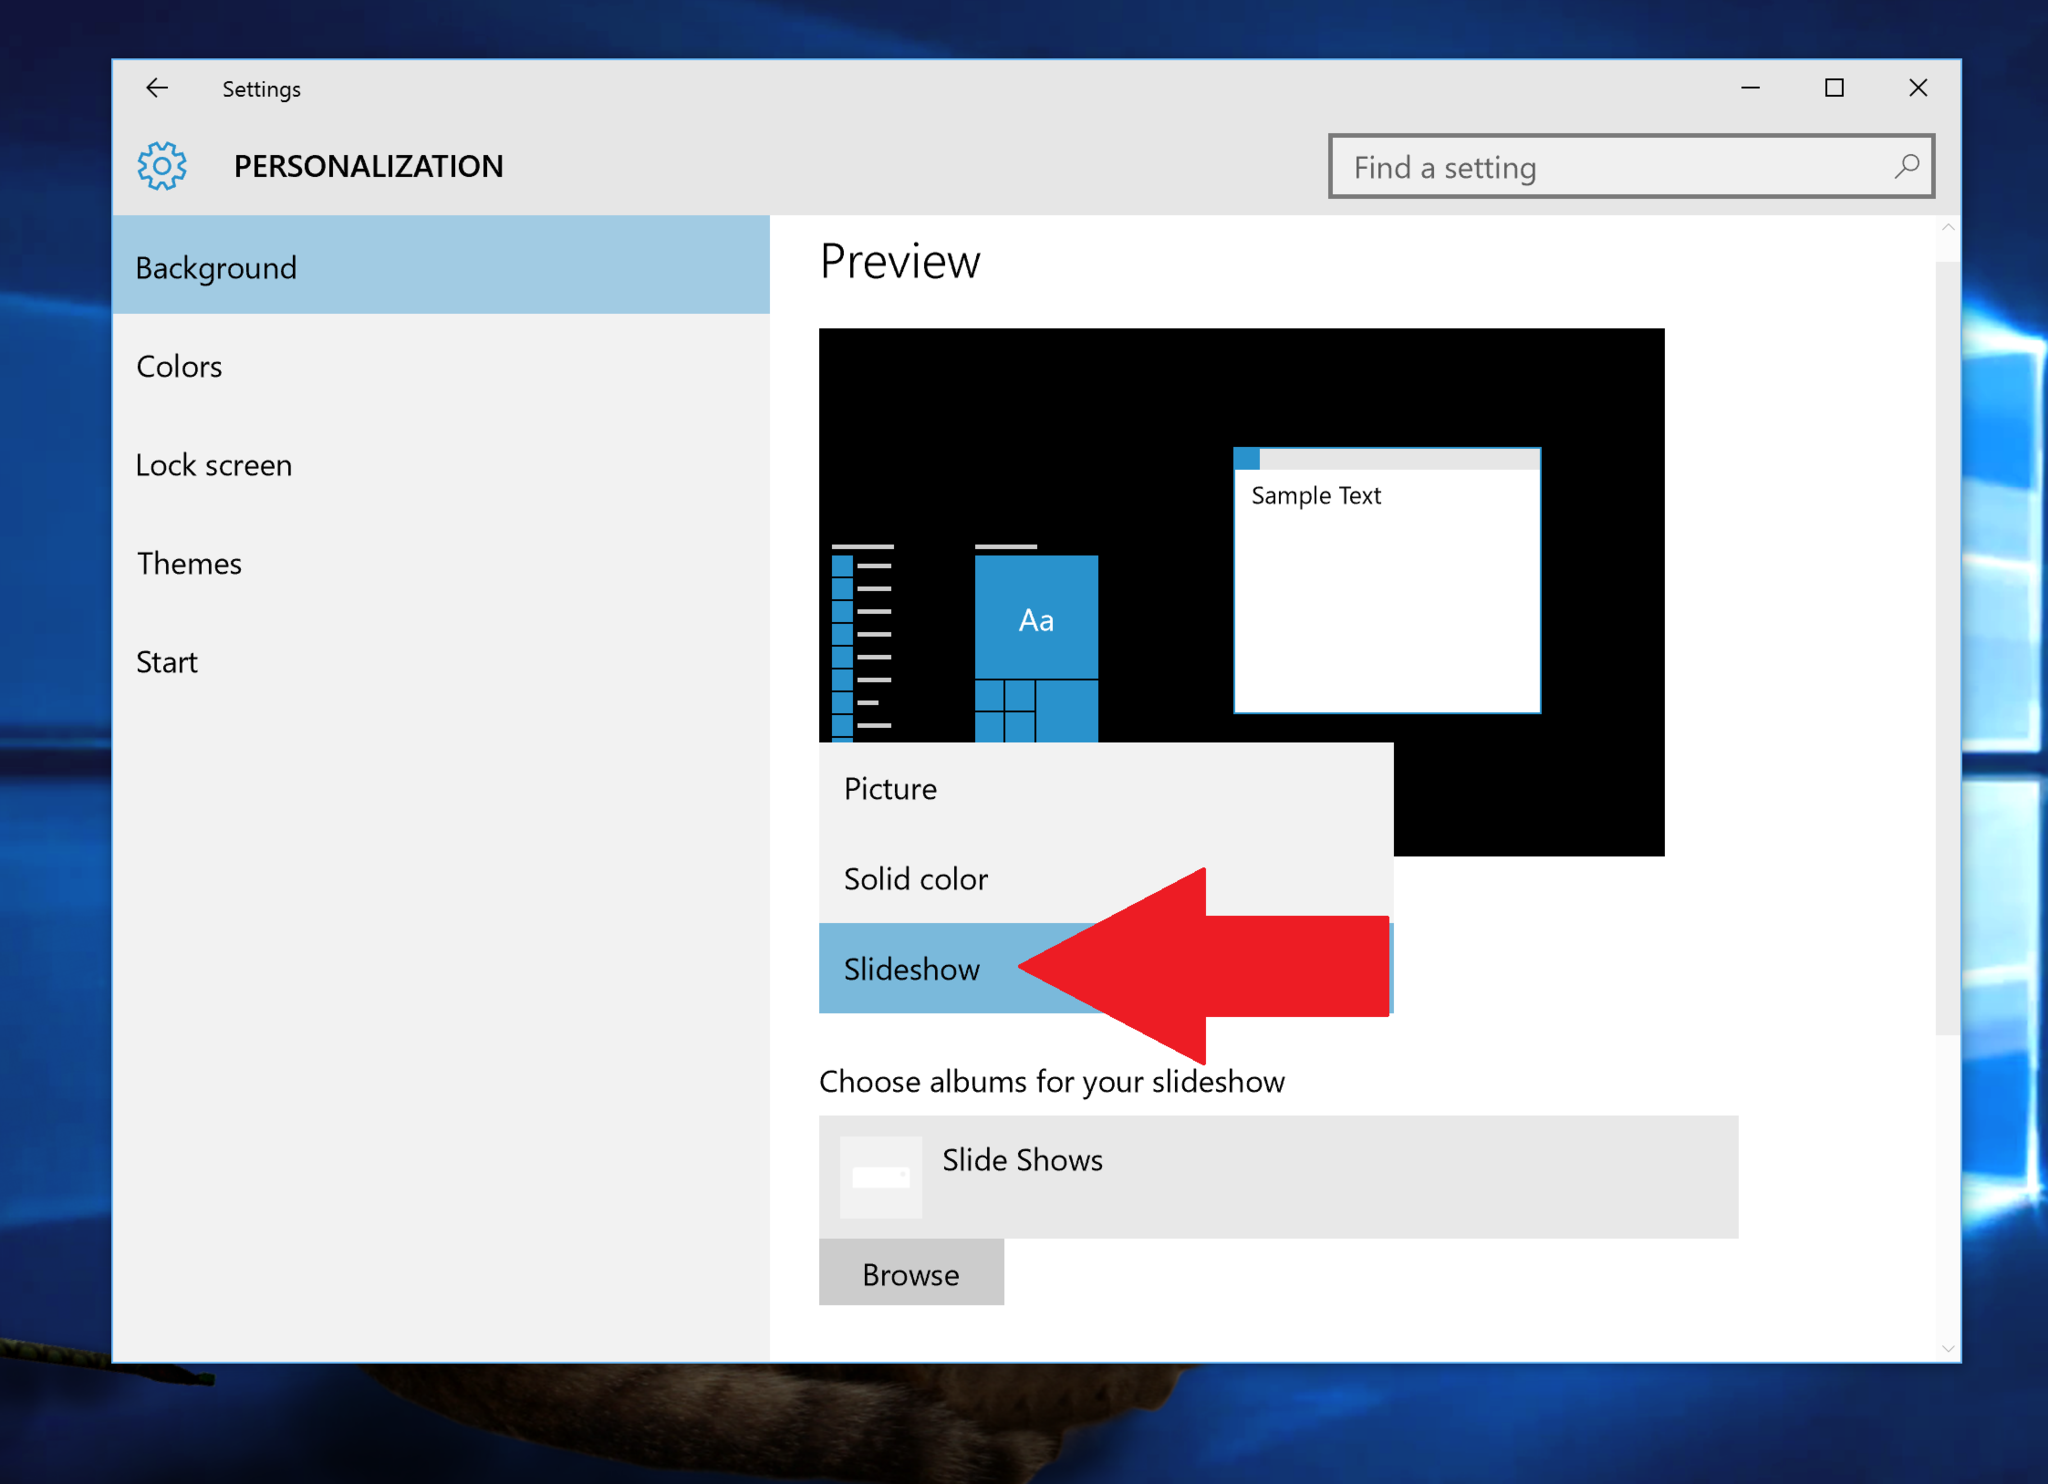The width and height of the screenshot is (2048, 1484).
Task: Select the Picture background option
Action: point(889,787)
